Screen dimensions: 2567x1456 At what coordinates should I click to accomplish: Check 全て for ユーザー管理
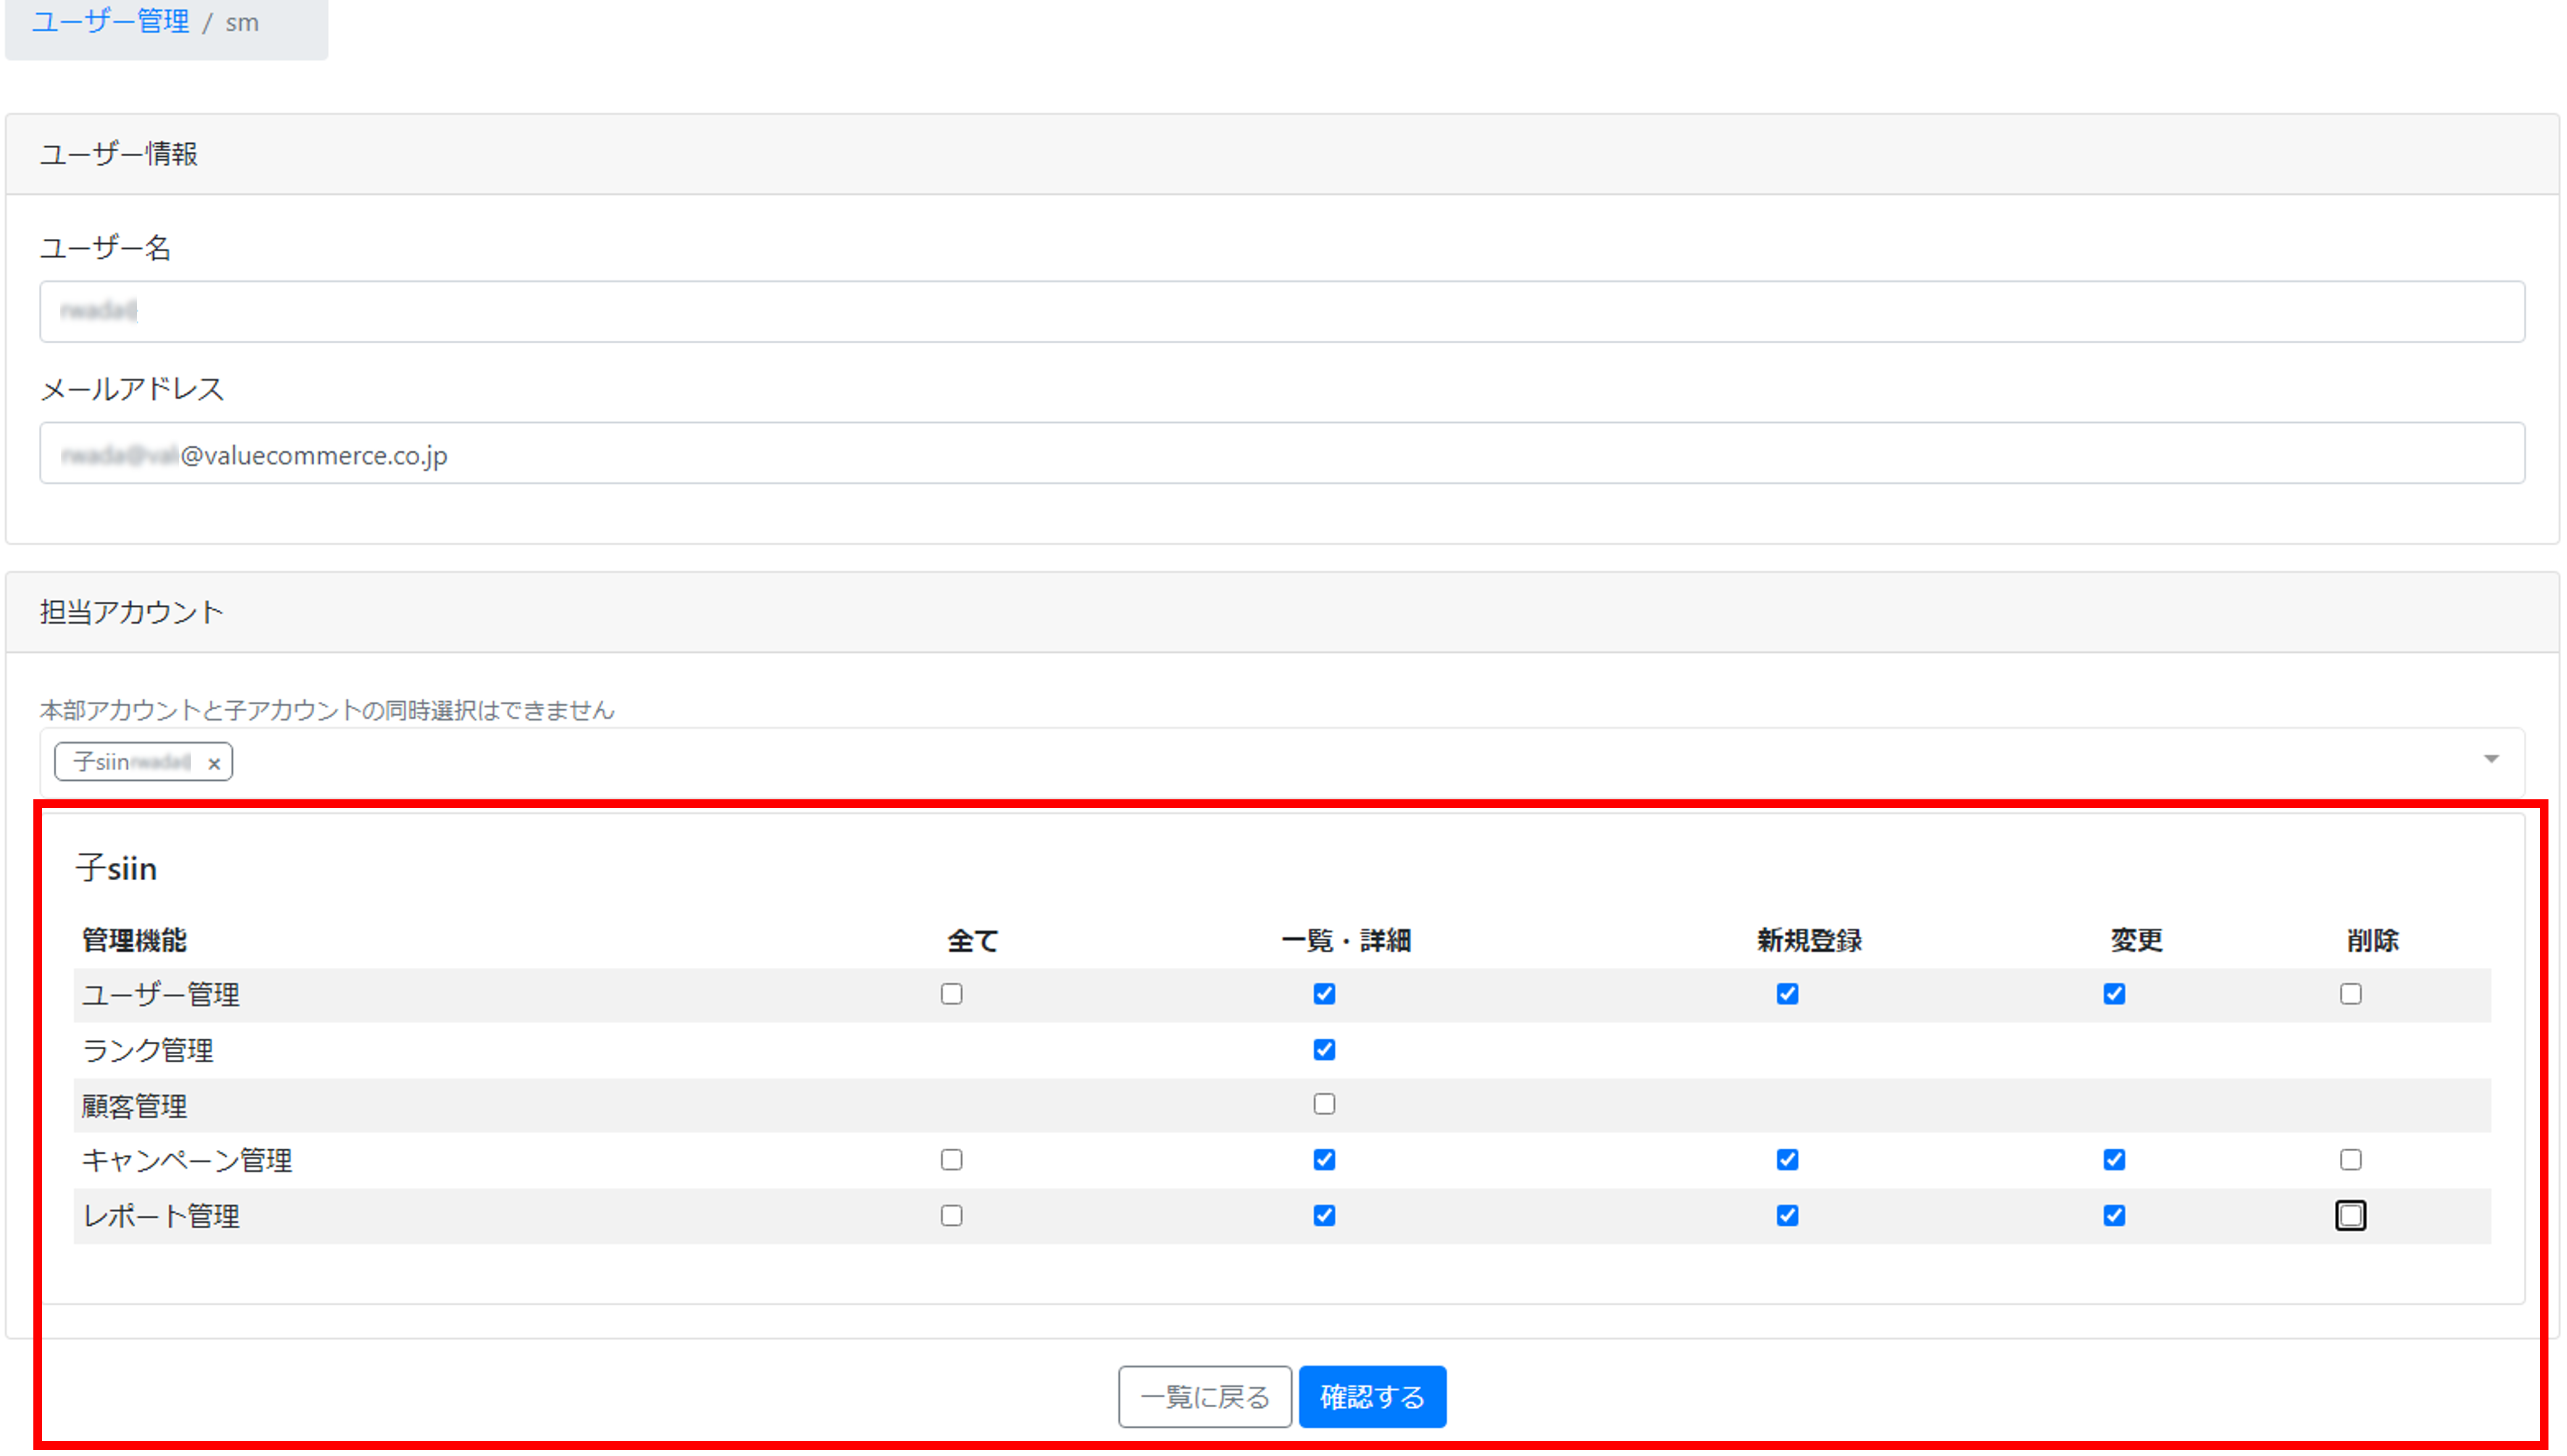click(x=951, y=994)
